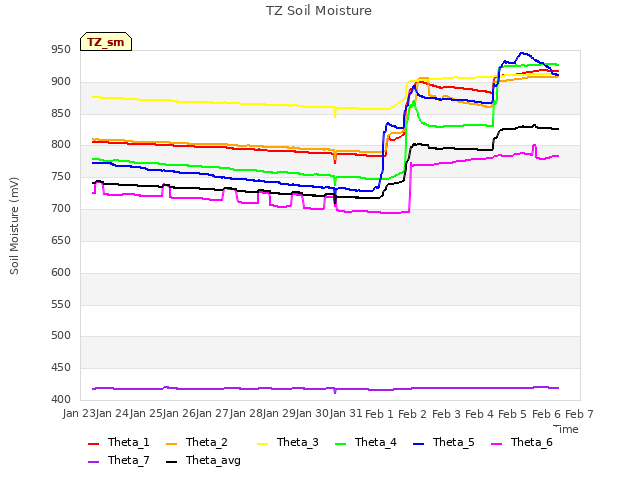Viewport: 640px width, 480px height.
Task: Click the 900 y-axis tick label
Action: tap(61, 82)
